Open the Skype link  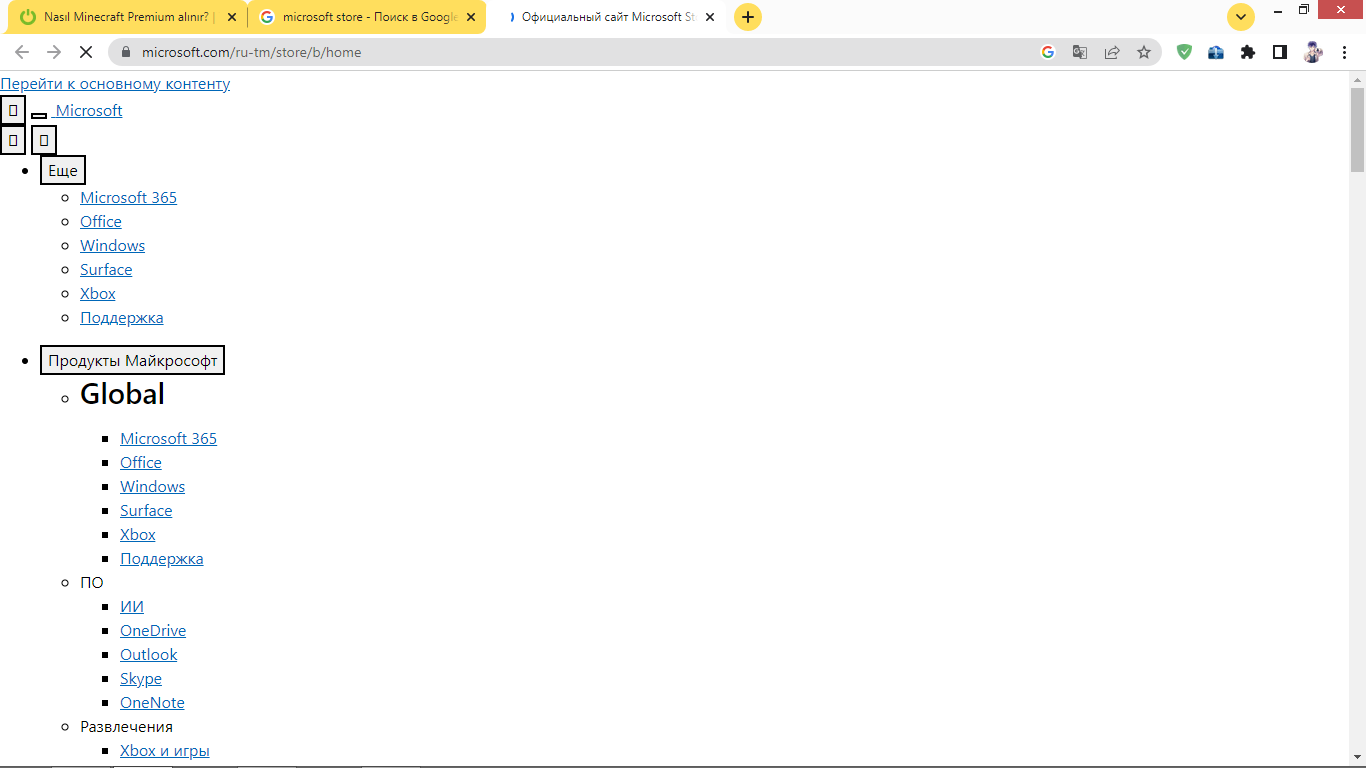(x=141, y=679)
